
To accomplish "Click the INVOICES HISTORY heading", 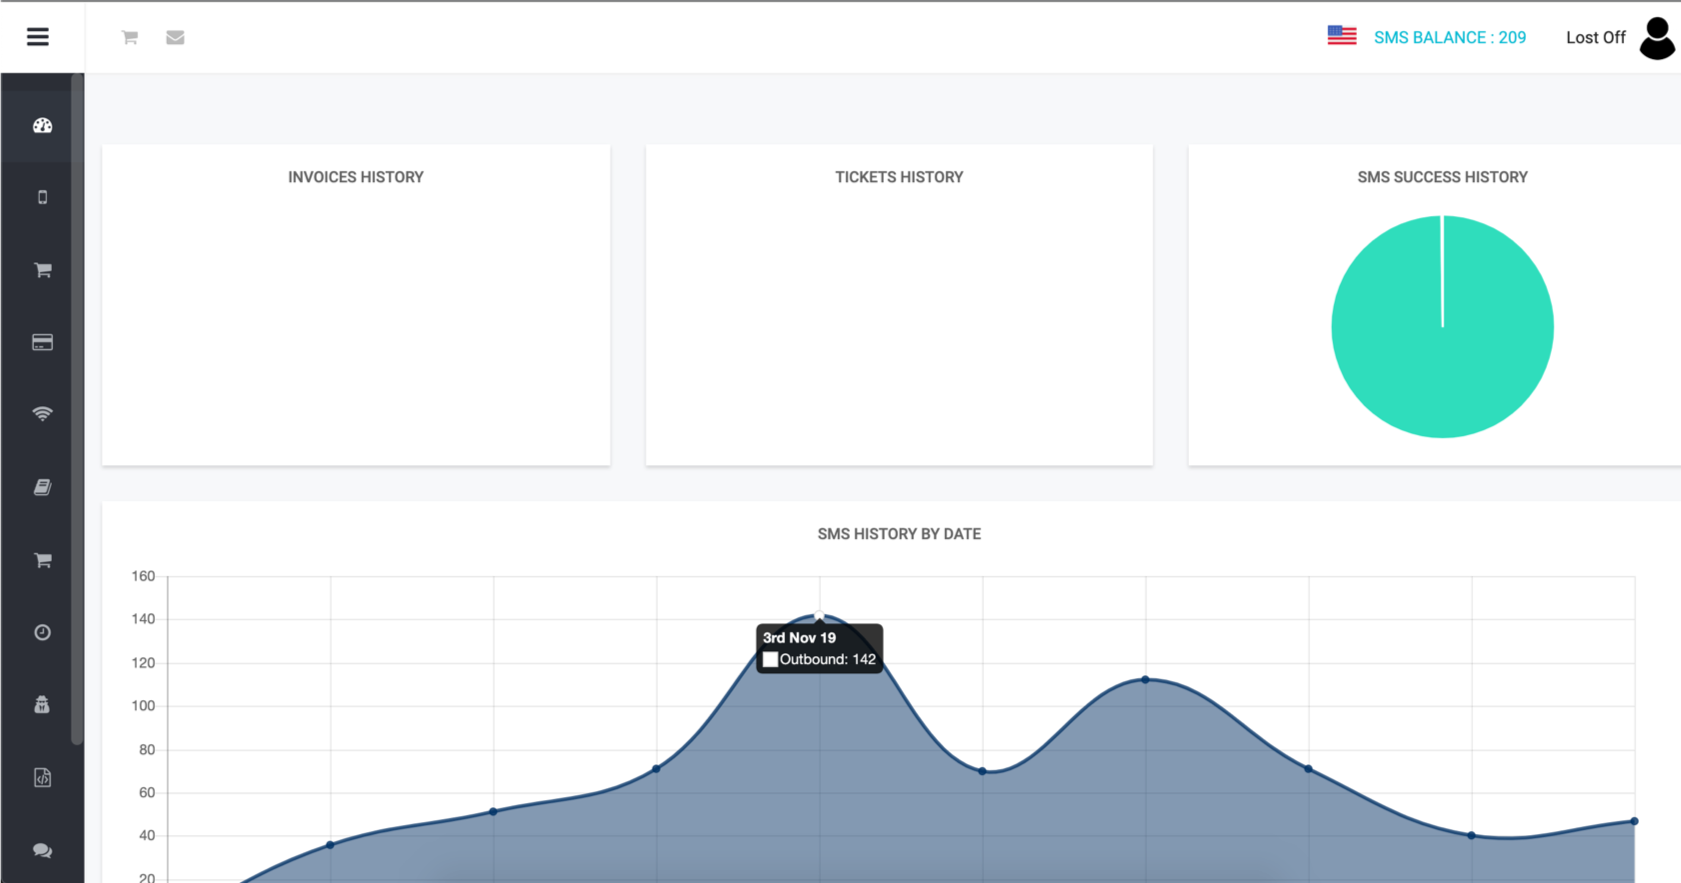I will tap(356, 177).
